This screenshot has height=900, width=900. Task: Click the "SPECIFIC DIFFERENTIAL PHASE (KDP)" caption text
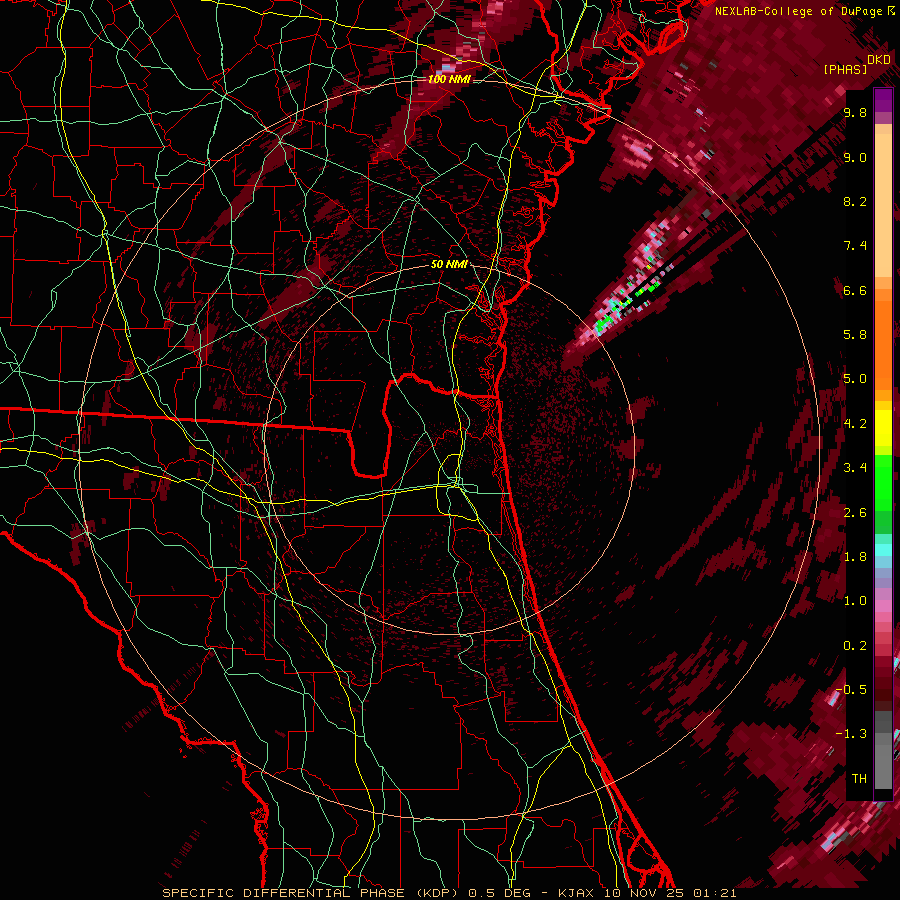click(x=312, y=893)
